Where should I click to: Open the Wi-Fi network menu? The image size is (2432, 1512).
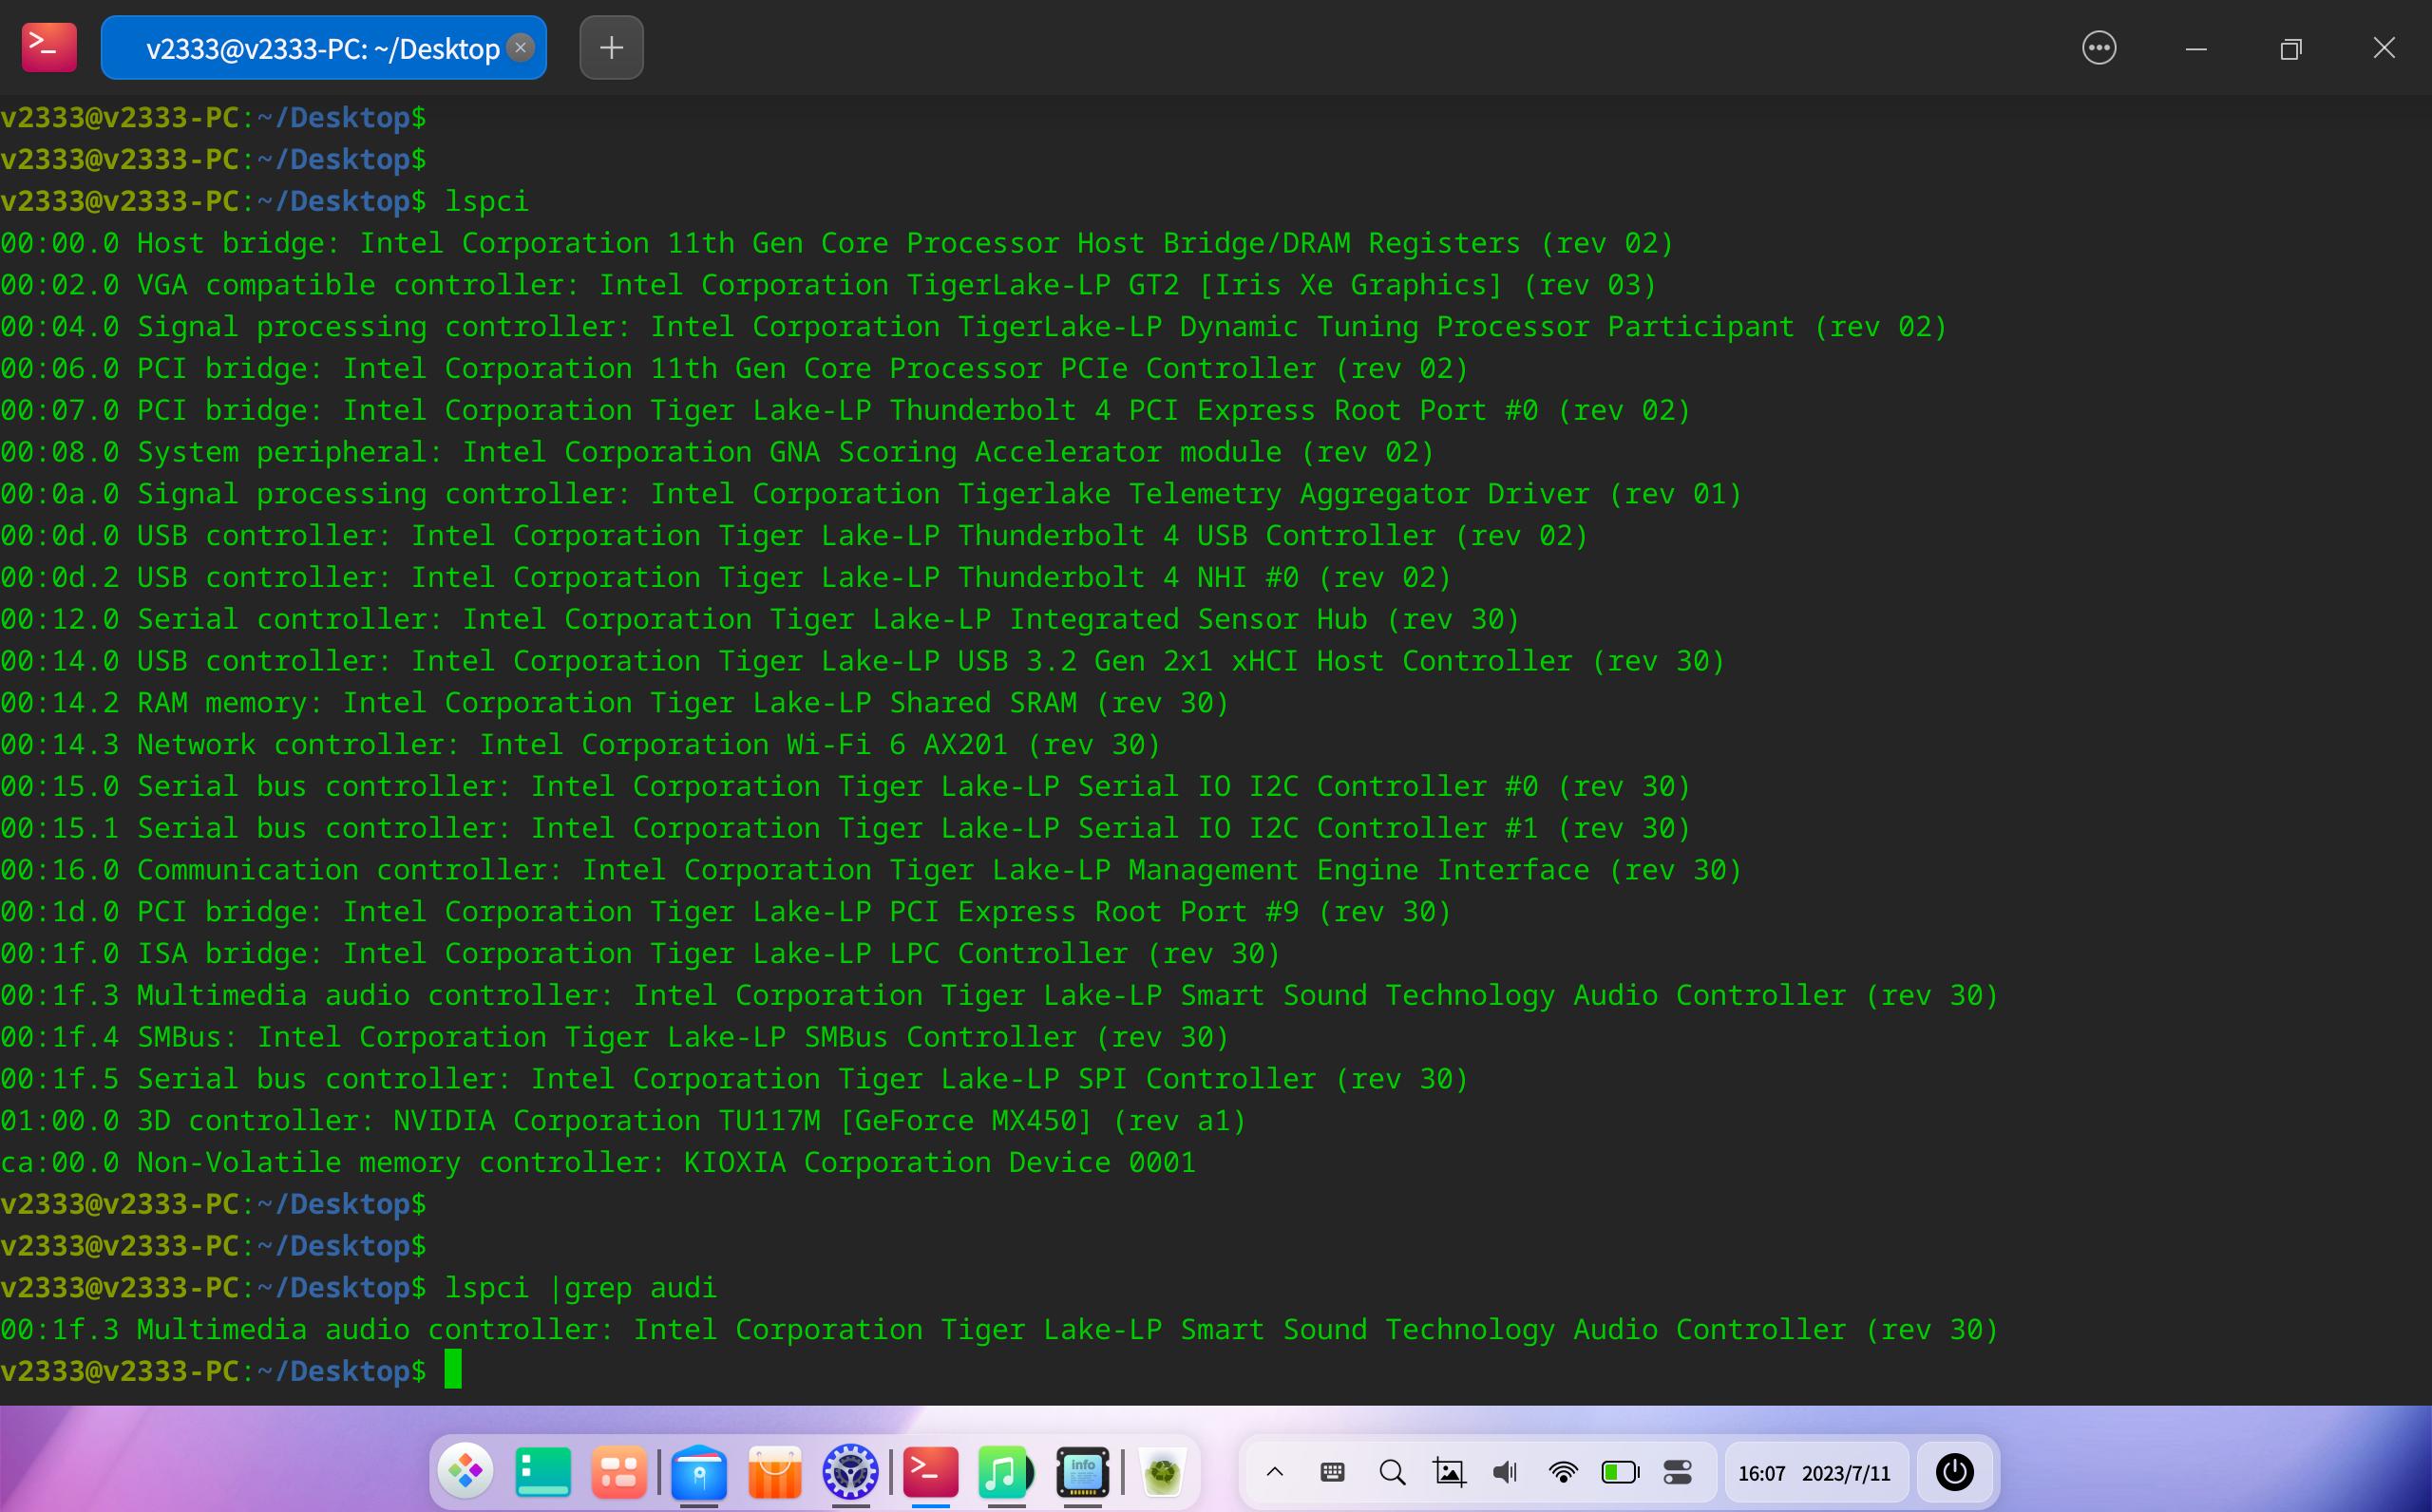point(1562,1471)
